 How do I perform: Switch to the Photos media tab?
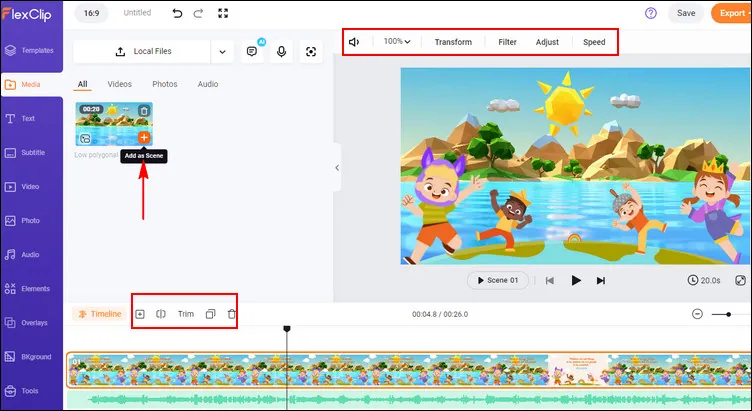point(164,84)
